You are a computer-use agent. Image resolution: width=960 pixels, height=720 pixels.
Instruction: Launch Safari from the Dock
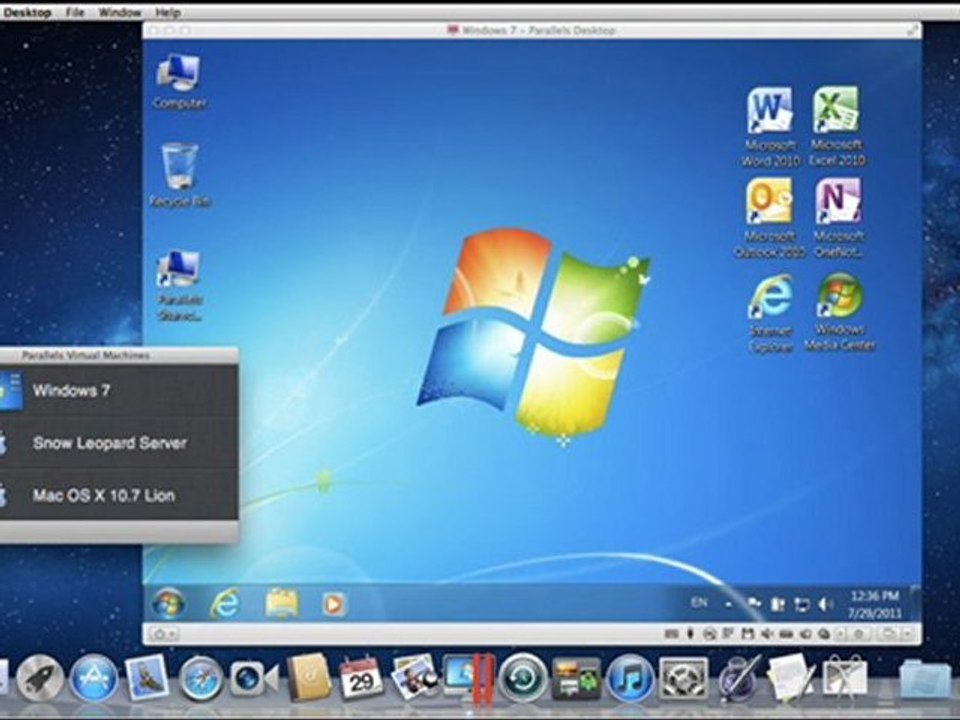pos(200,678)
